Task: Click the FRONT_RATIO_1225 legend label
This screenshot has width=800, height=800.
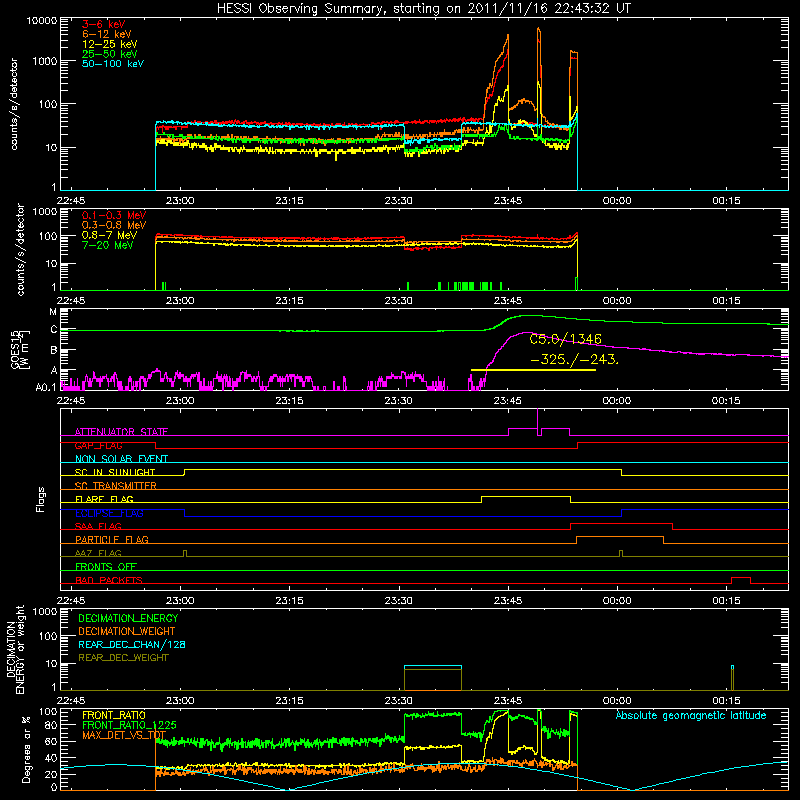Action: tap(129, 725)
